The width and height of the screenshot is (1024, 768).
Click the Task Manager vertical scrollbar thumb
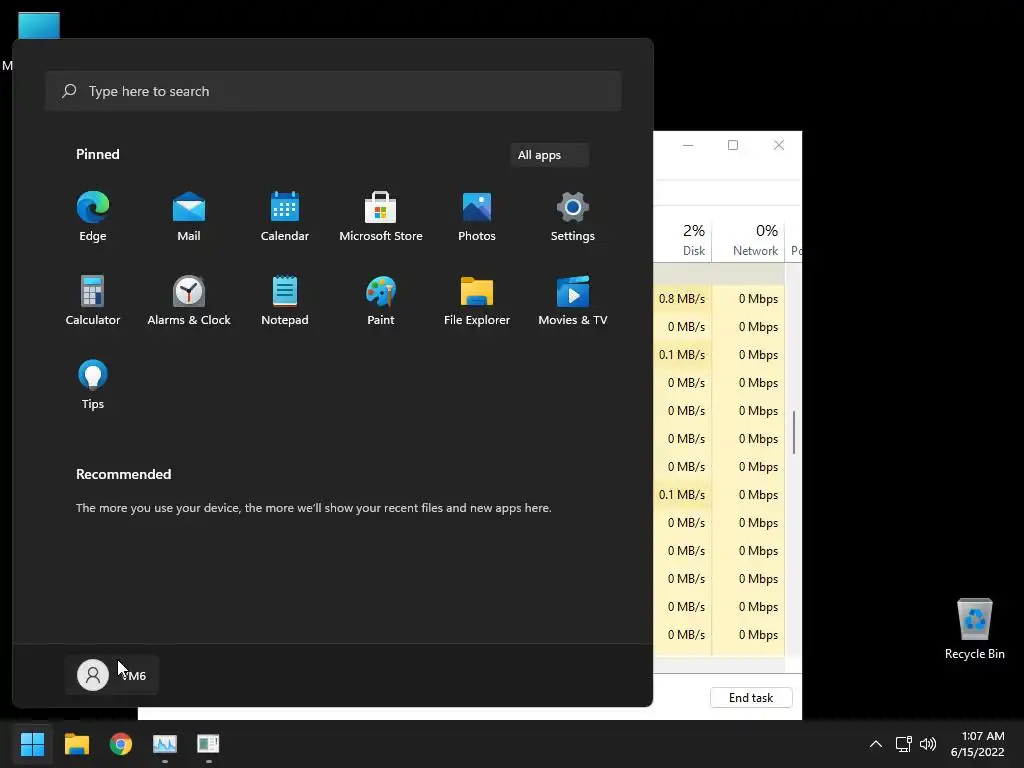[x=793, y=432]
